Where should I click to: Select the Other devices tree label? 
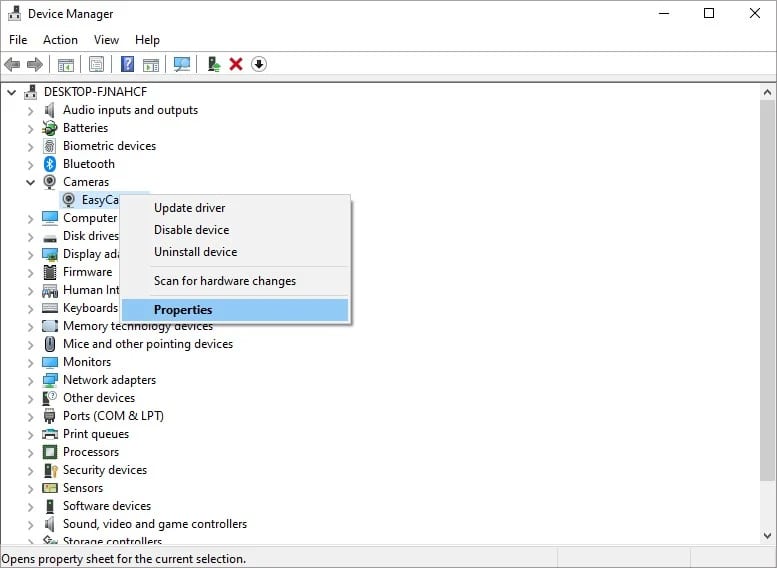click(x=99, y=398)
